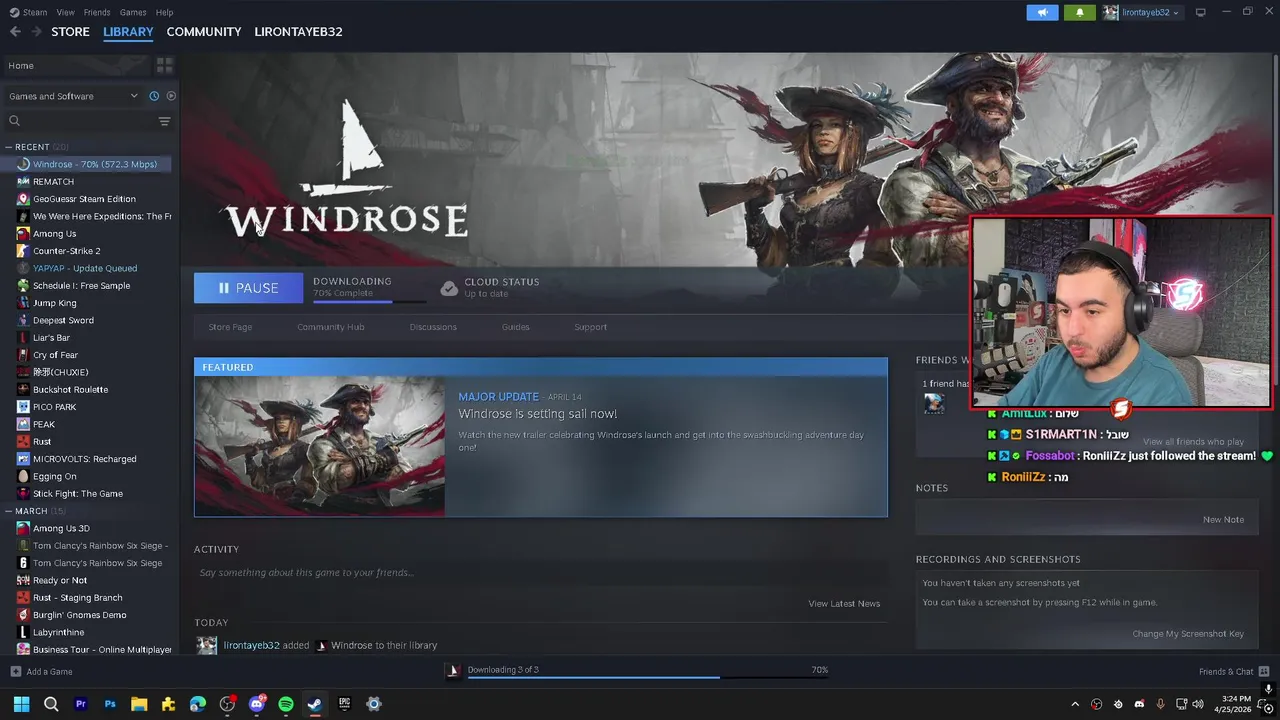Open the Windrose Store Page link

230,327
